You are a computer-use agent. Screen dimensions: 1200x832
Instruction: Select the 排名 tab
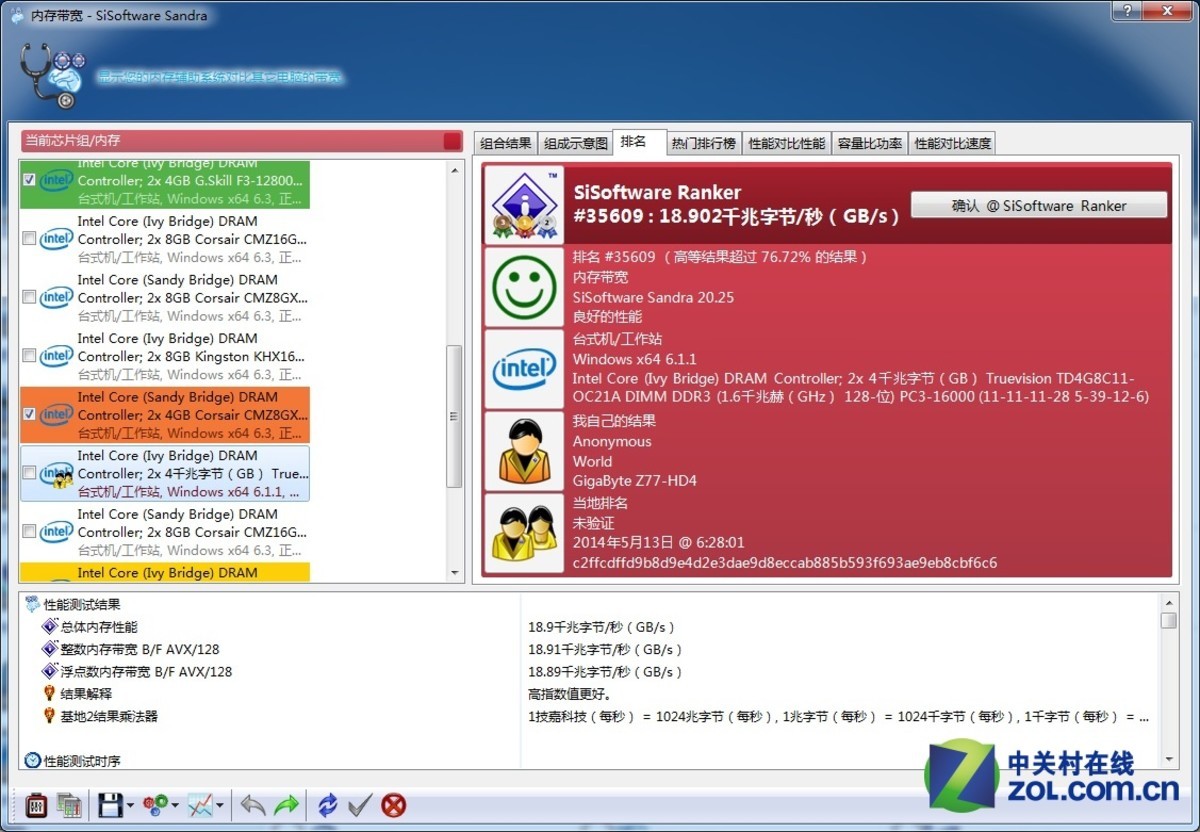[x=638, y=141]
